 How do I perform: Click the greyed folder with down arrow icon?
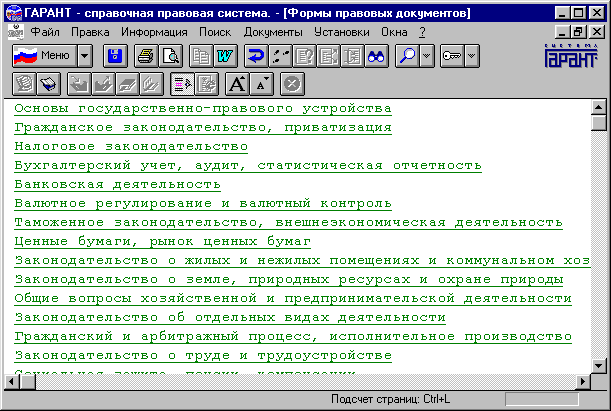[79, 84]
